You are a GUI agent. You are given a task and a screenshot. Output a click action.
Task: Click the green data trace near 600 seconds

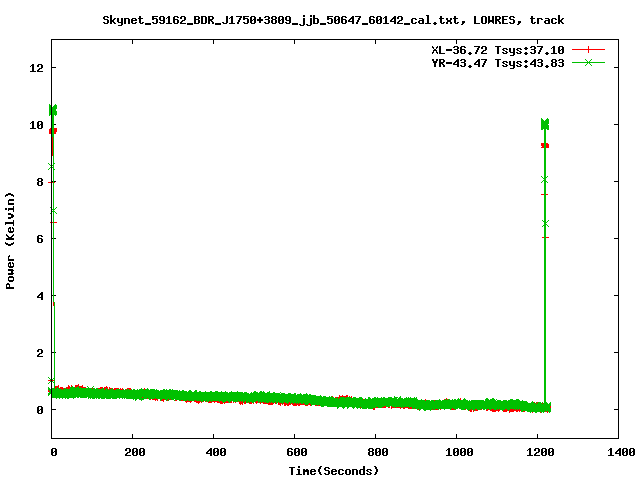[x=294, y=399]
